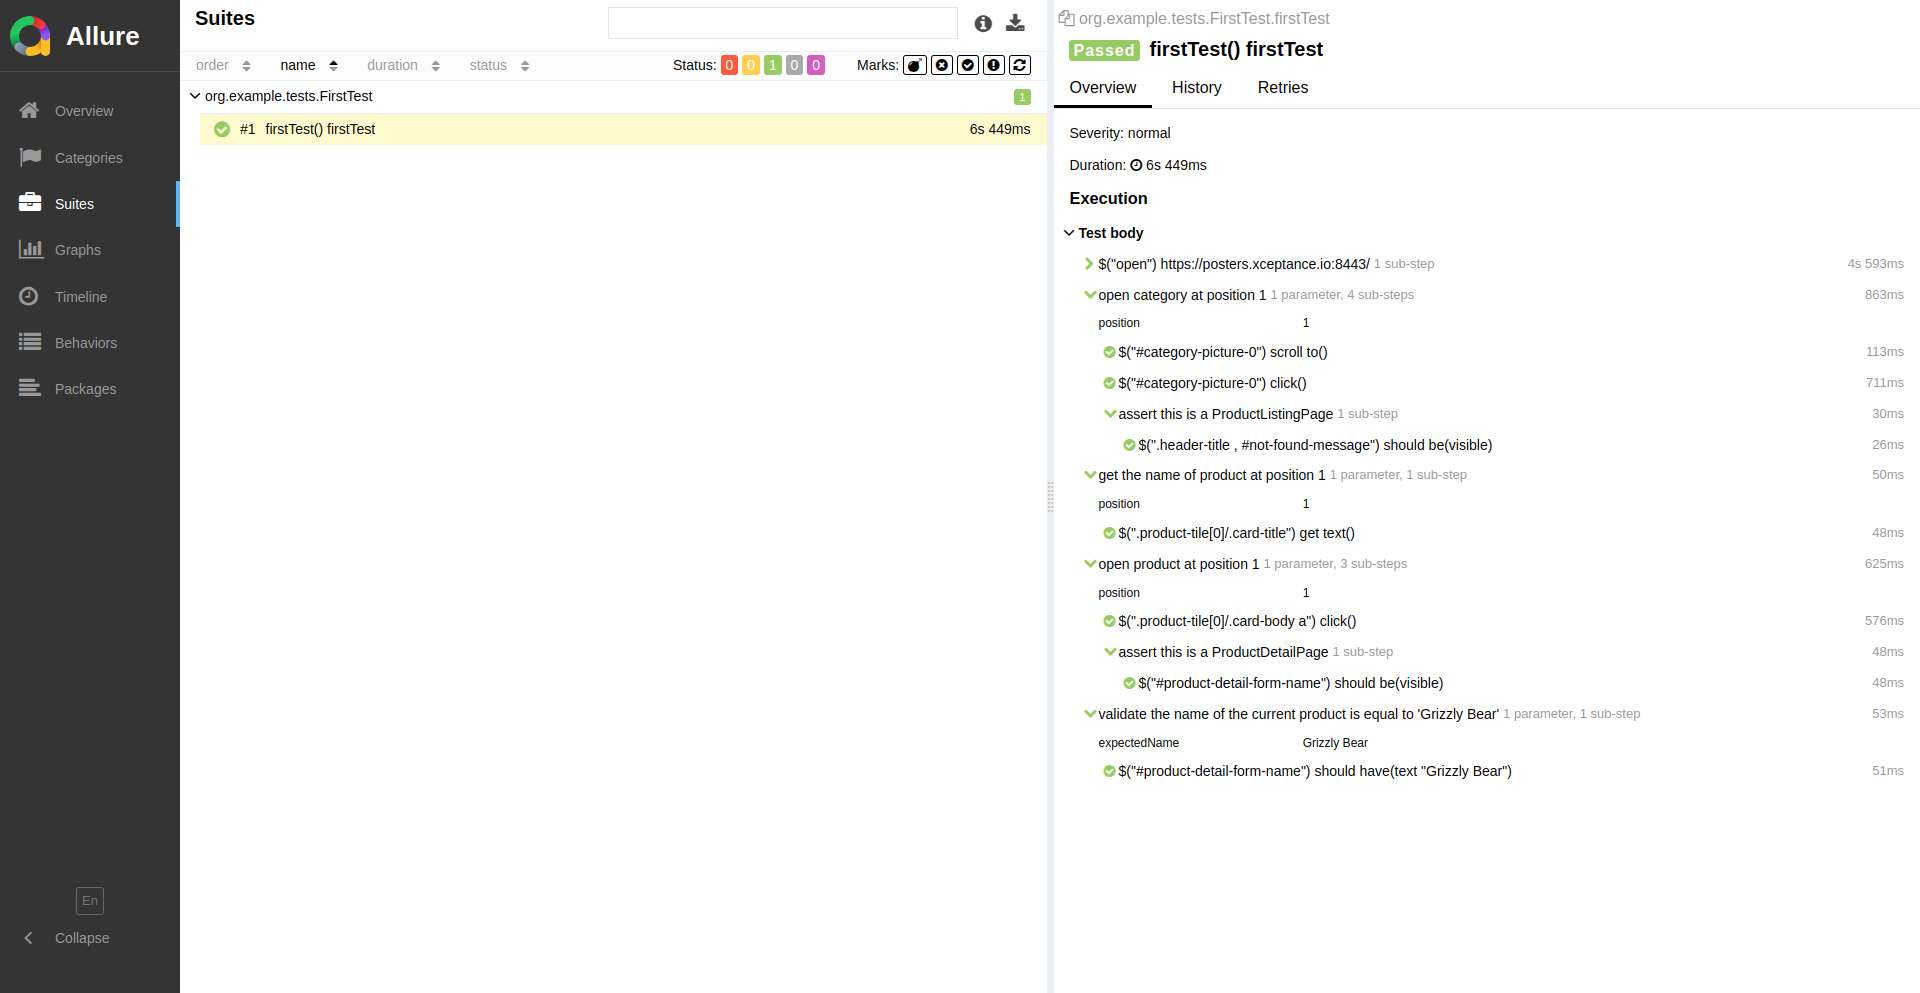Collapse the org.example.tests.FirstTest suite
This screenshot has height=993, width=1920.
[x=195, y=96]
